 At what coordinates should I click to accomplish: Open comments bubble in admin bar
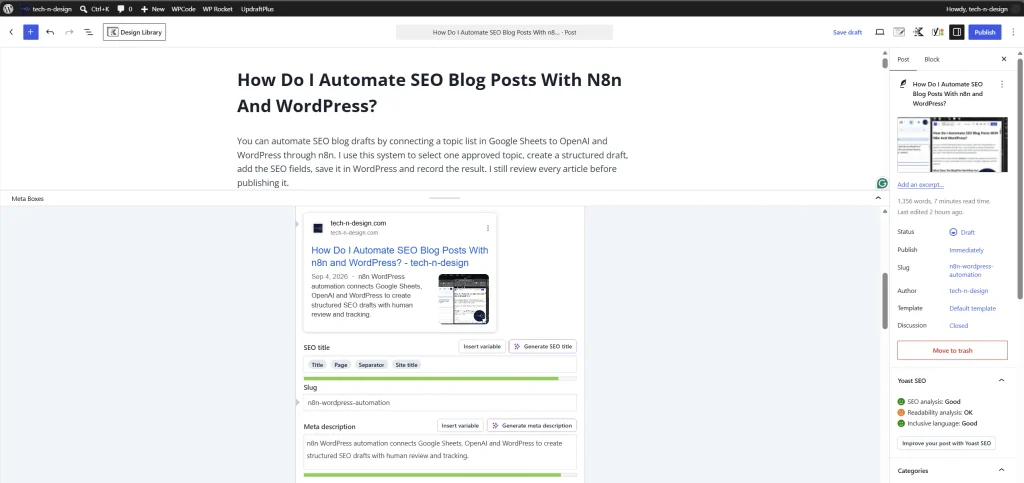[124, 9]
